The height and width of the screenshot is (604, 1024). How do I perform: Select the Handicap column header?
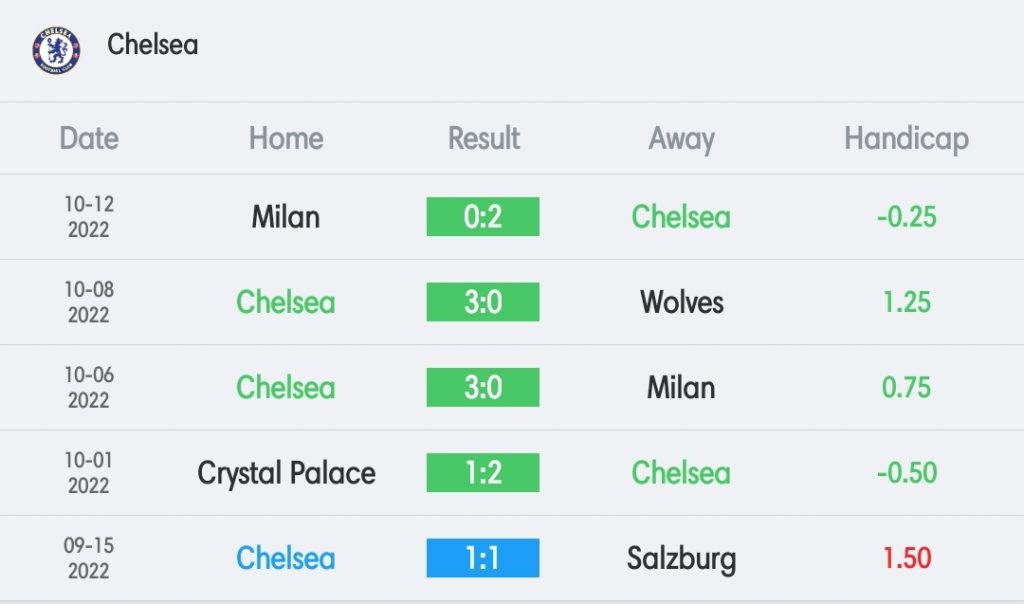coord(906,140)
